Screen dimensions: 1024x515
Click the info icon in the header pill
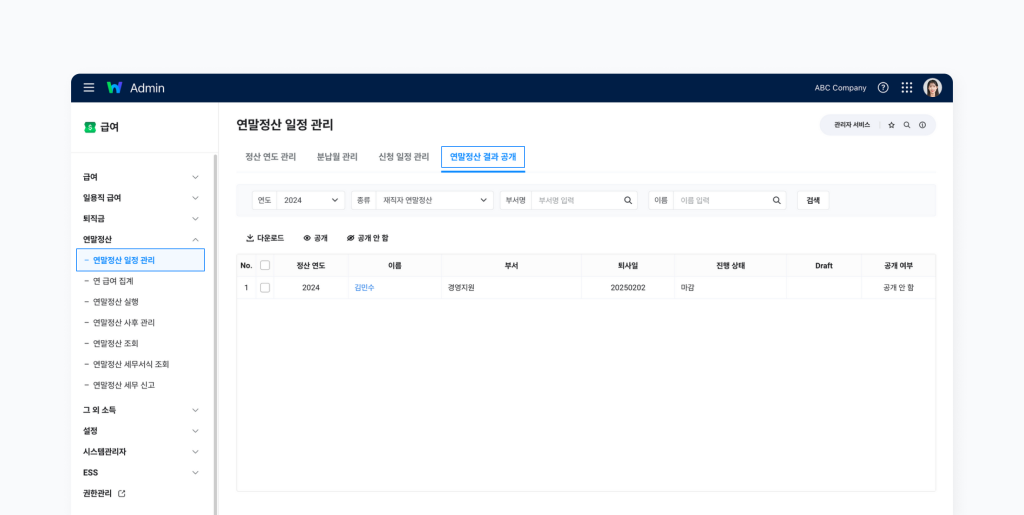point(922,125)
